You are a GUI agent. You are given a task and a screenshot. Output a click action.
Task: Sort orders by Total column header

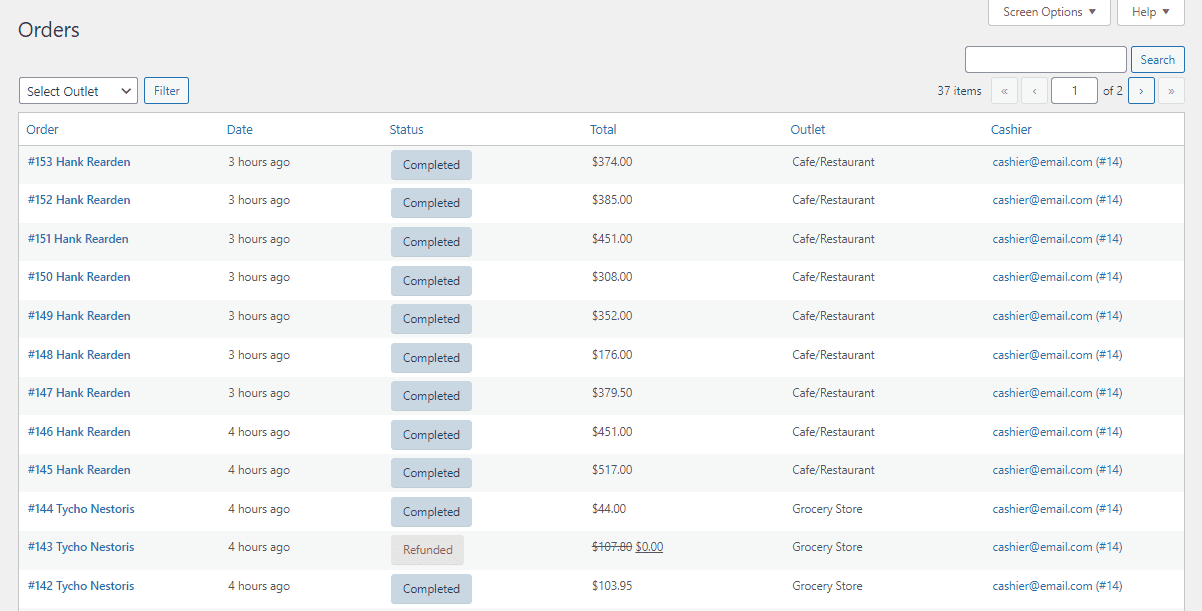(603, 130)
